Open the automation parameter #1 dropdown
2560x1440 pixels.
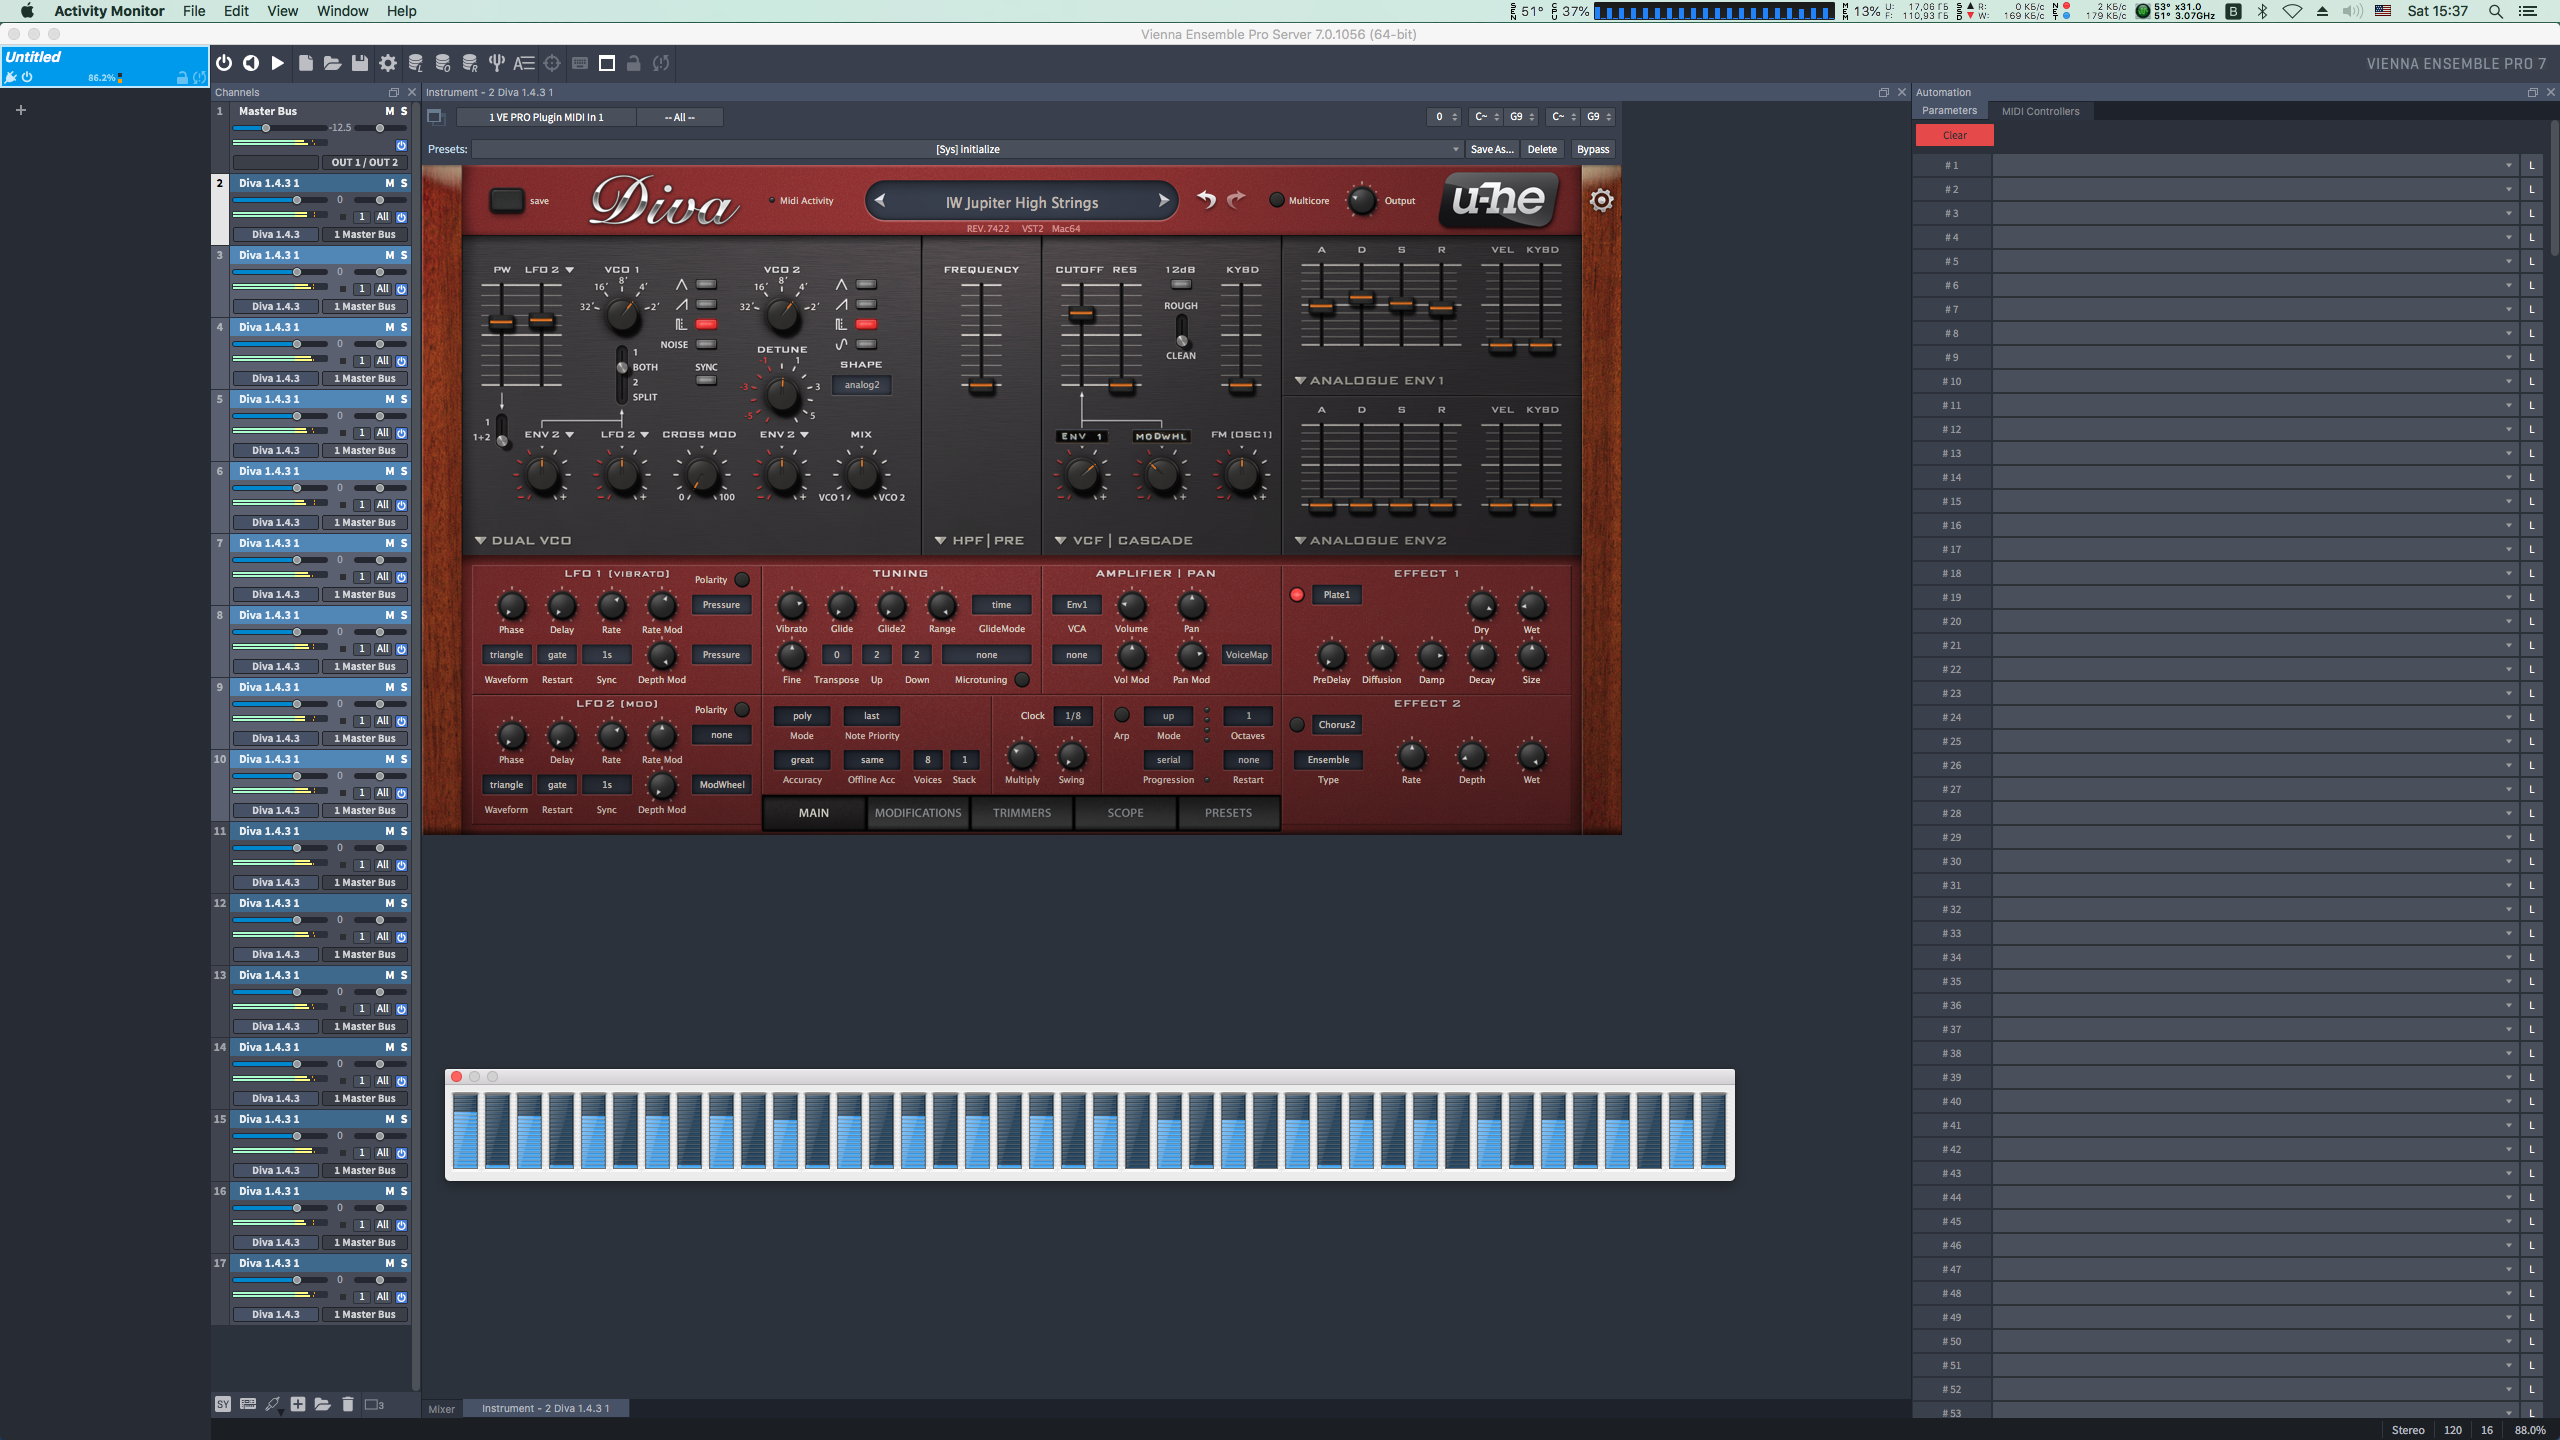2252,165
